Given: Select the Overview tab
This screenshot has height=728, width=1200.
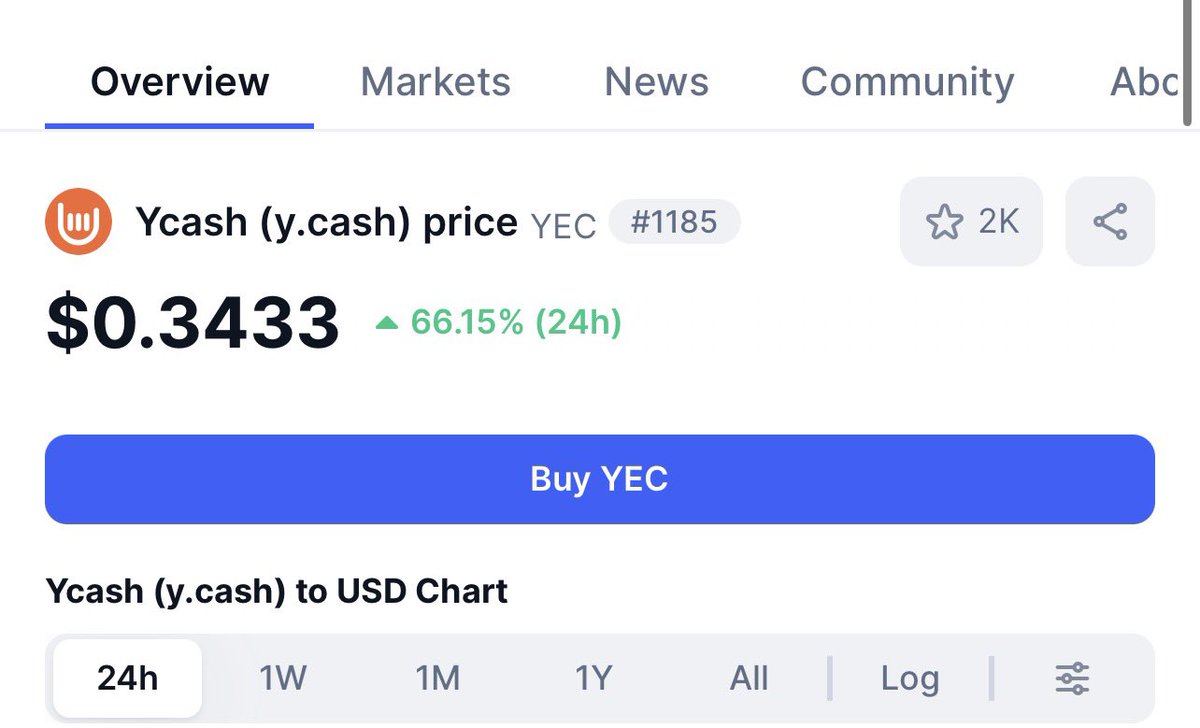Looking at the screenshot, I should click(x=180, y=82).
